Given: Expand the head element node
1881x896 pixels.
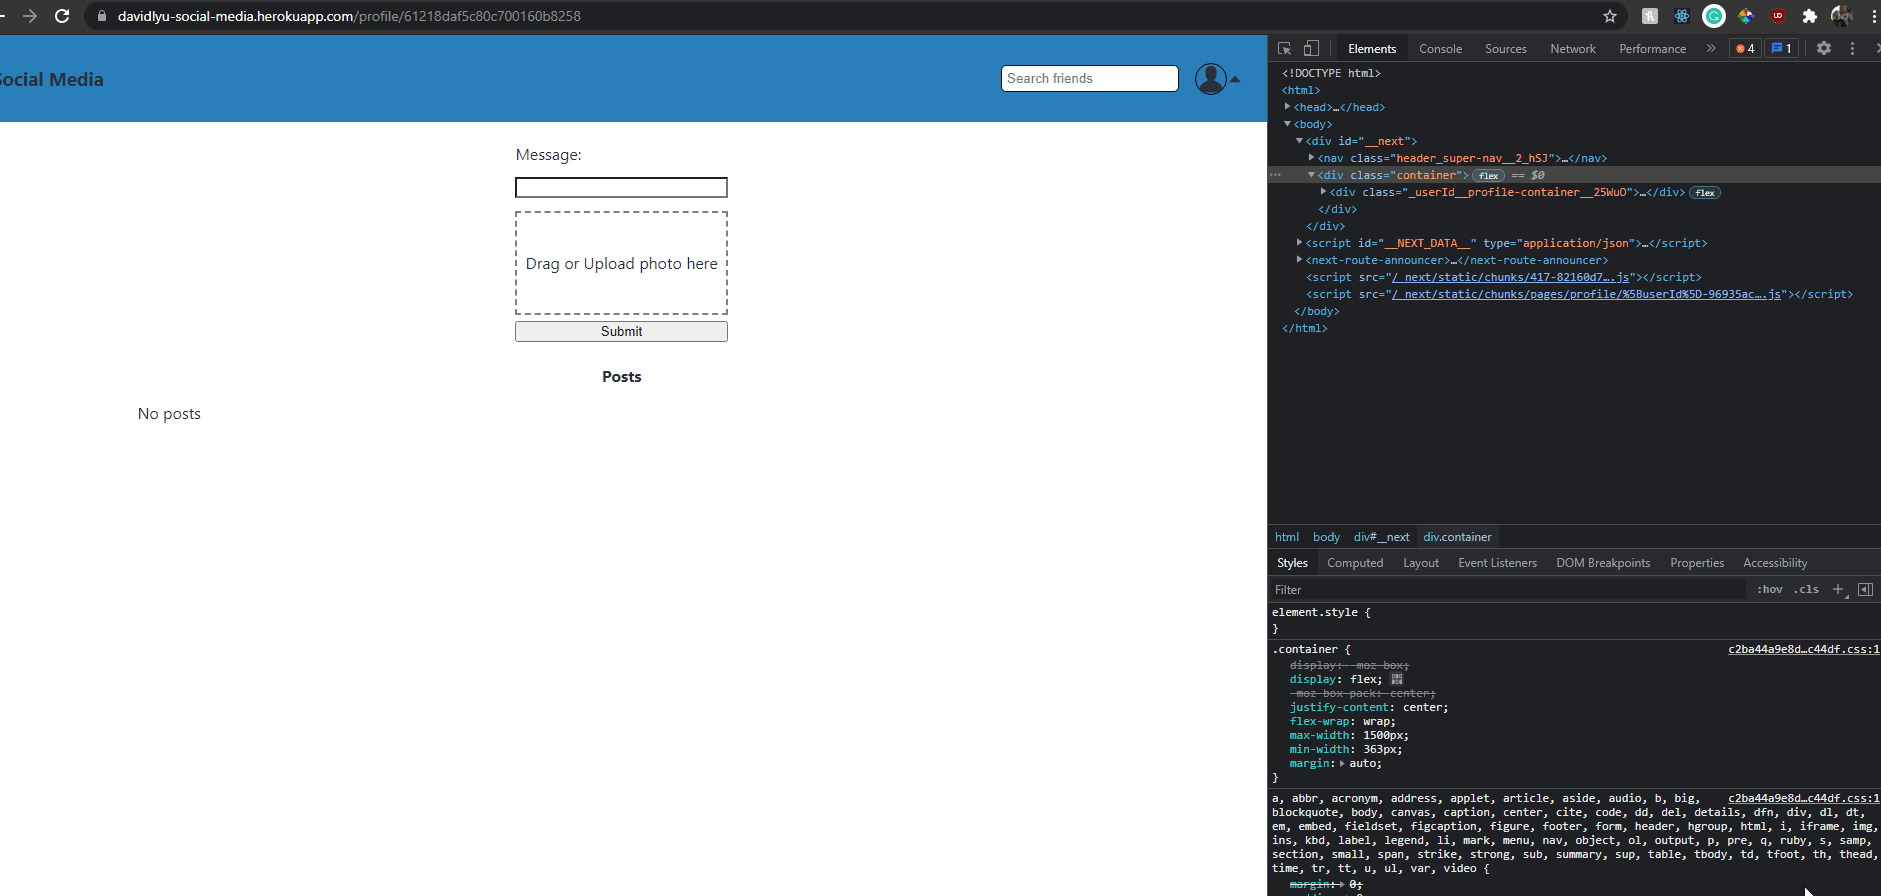Looking at the screenshot, I should click(x=1288, y=107).
